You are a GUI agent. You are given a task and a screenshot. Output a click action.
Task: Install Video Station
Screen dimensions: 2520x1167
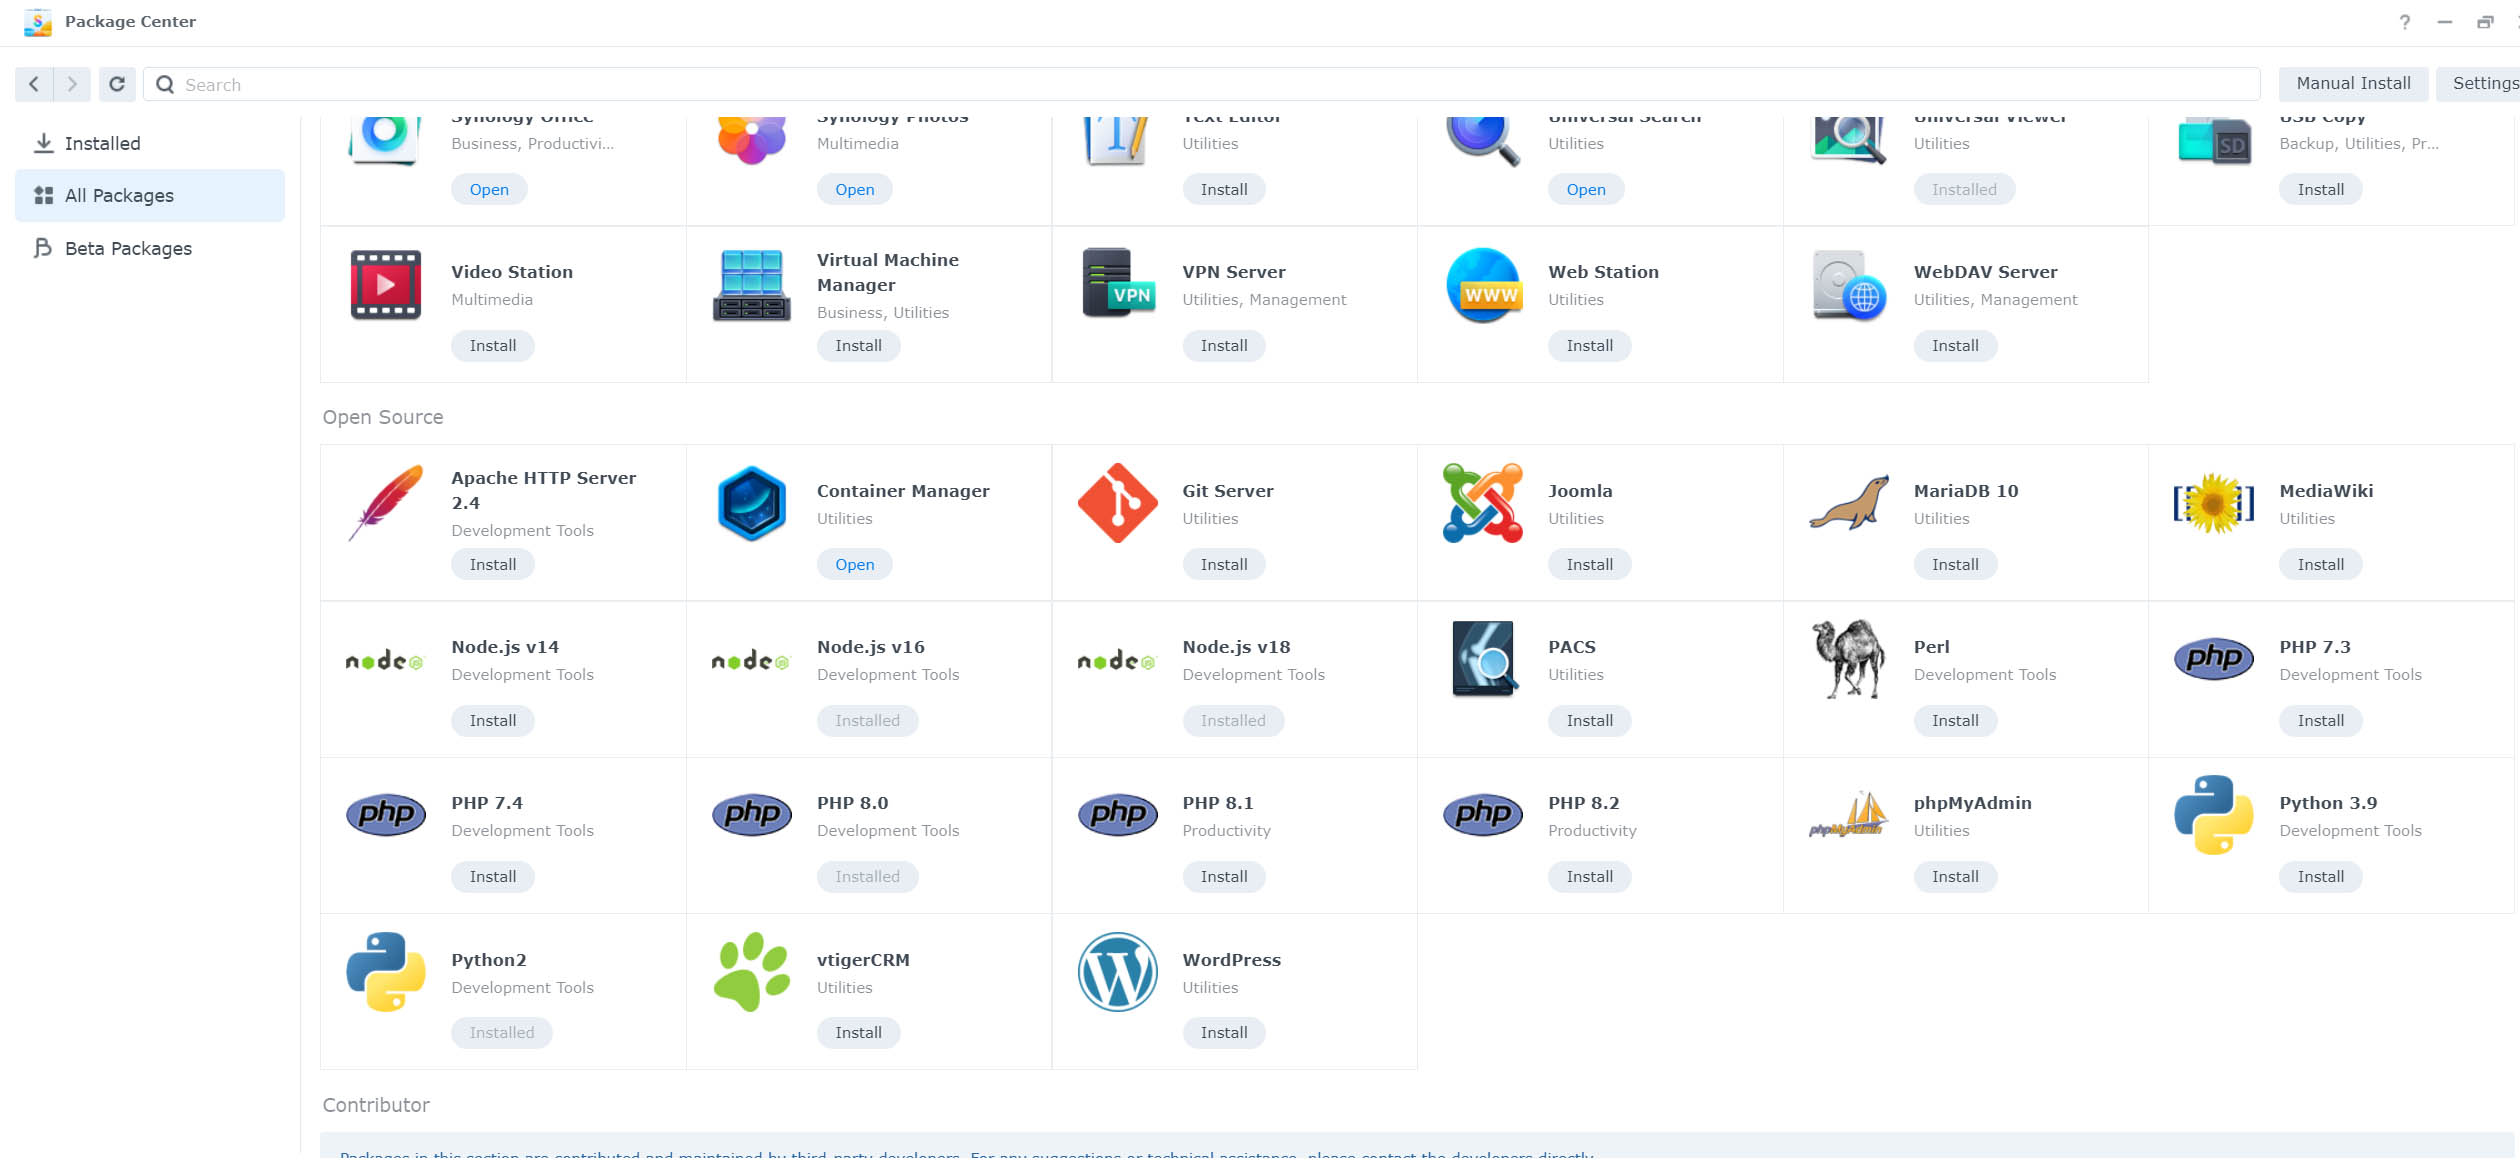coord(493,346)
